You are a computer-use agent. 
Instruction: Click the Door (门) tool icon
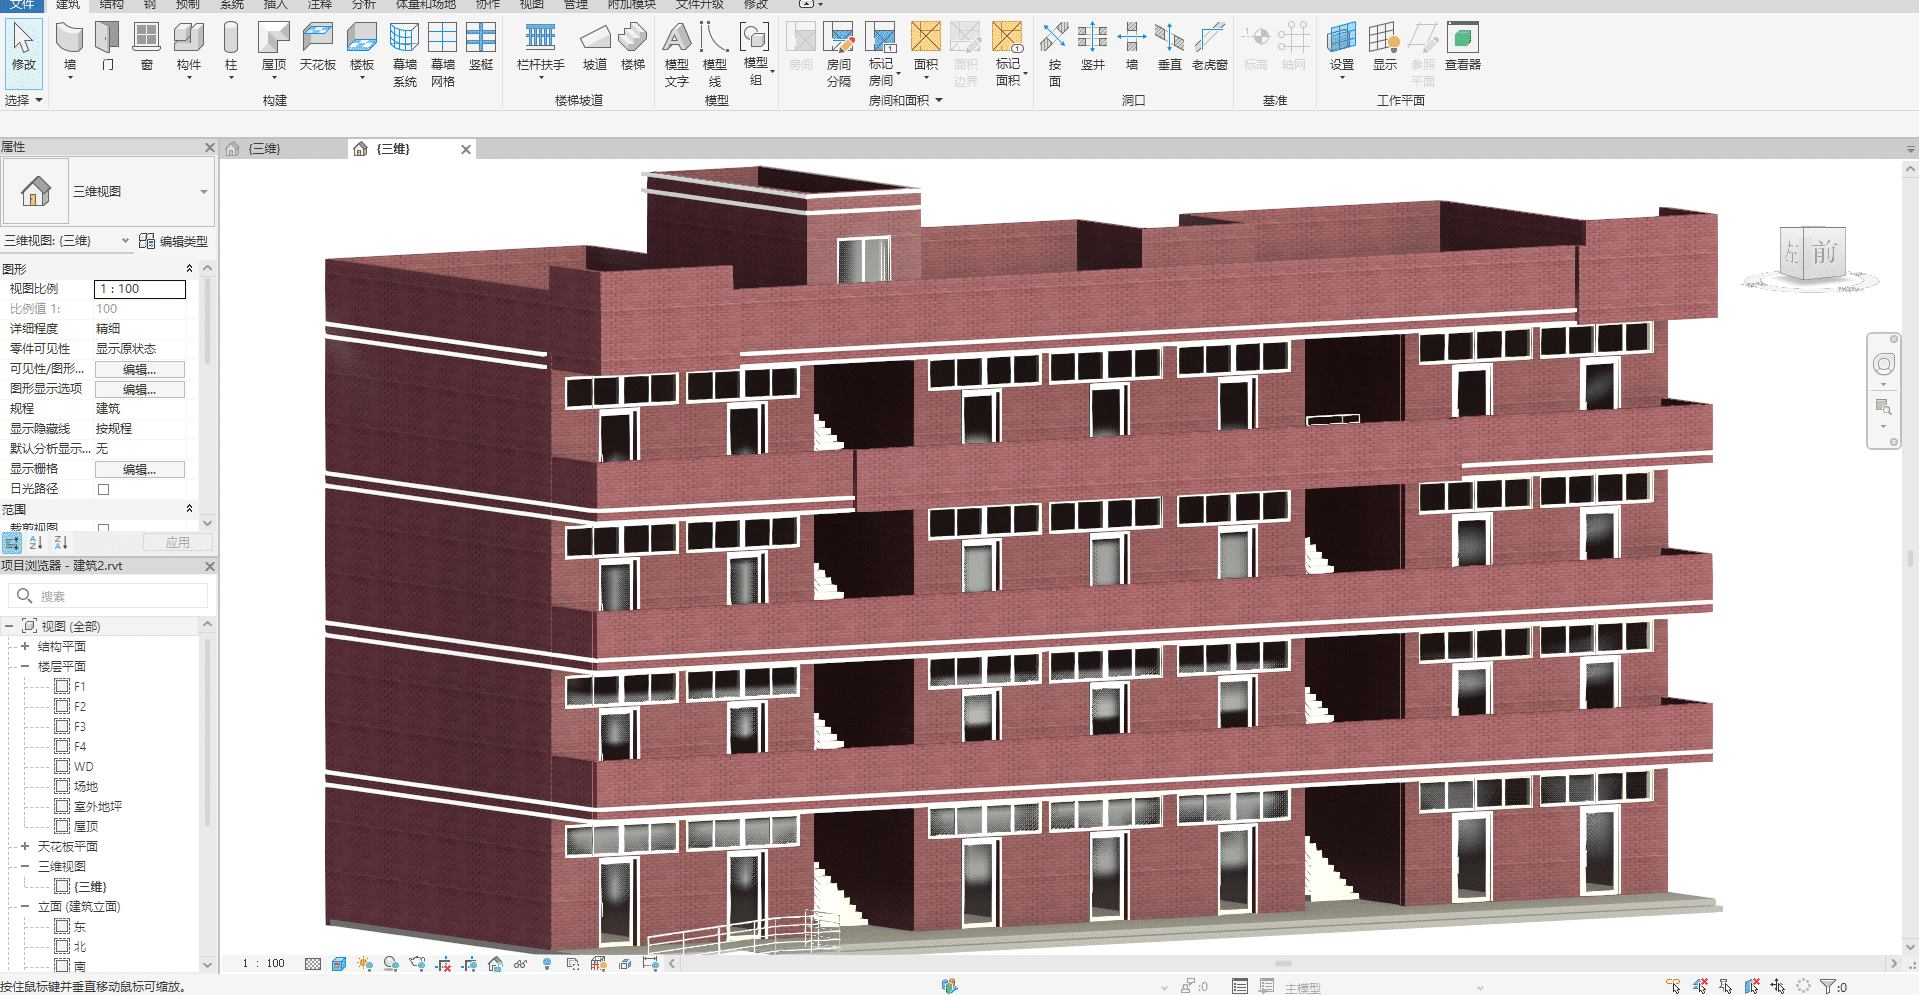click(107, 39)
